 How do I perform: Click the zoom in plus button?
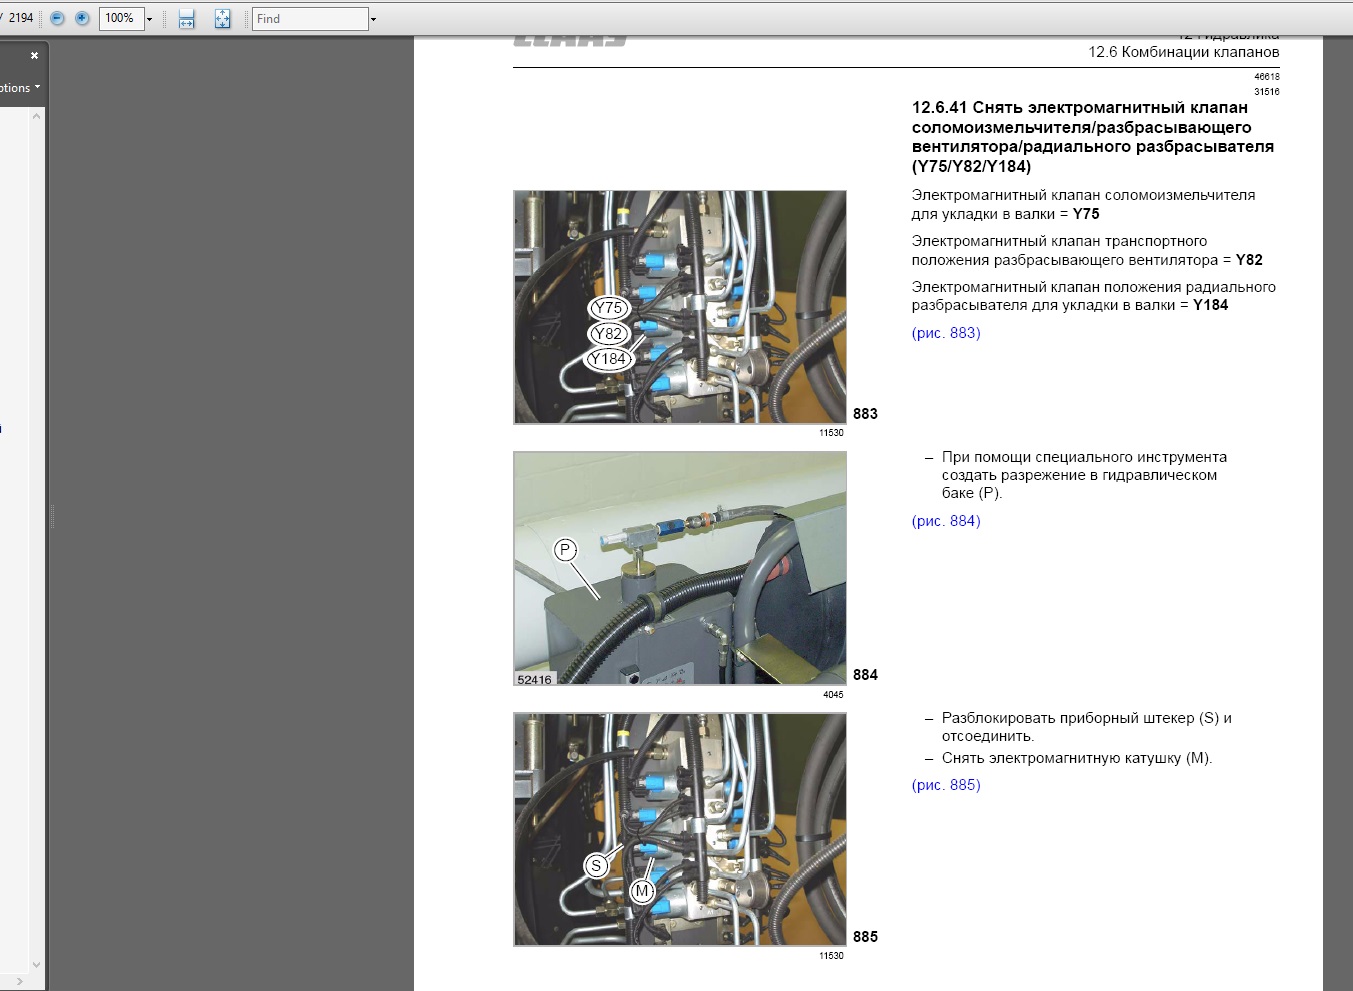pos(82,18)
